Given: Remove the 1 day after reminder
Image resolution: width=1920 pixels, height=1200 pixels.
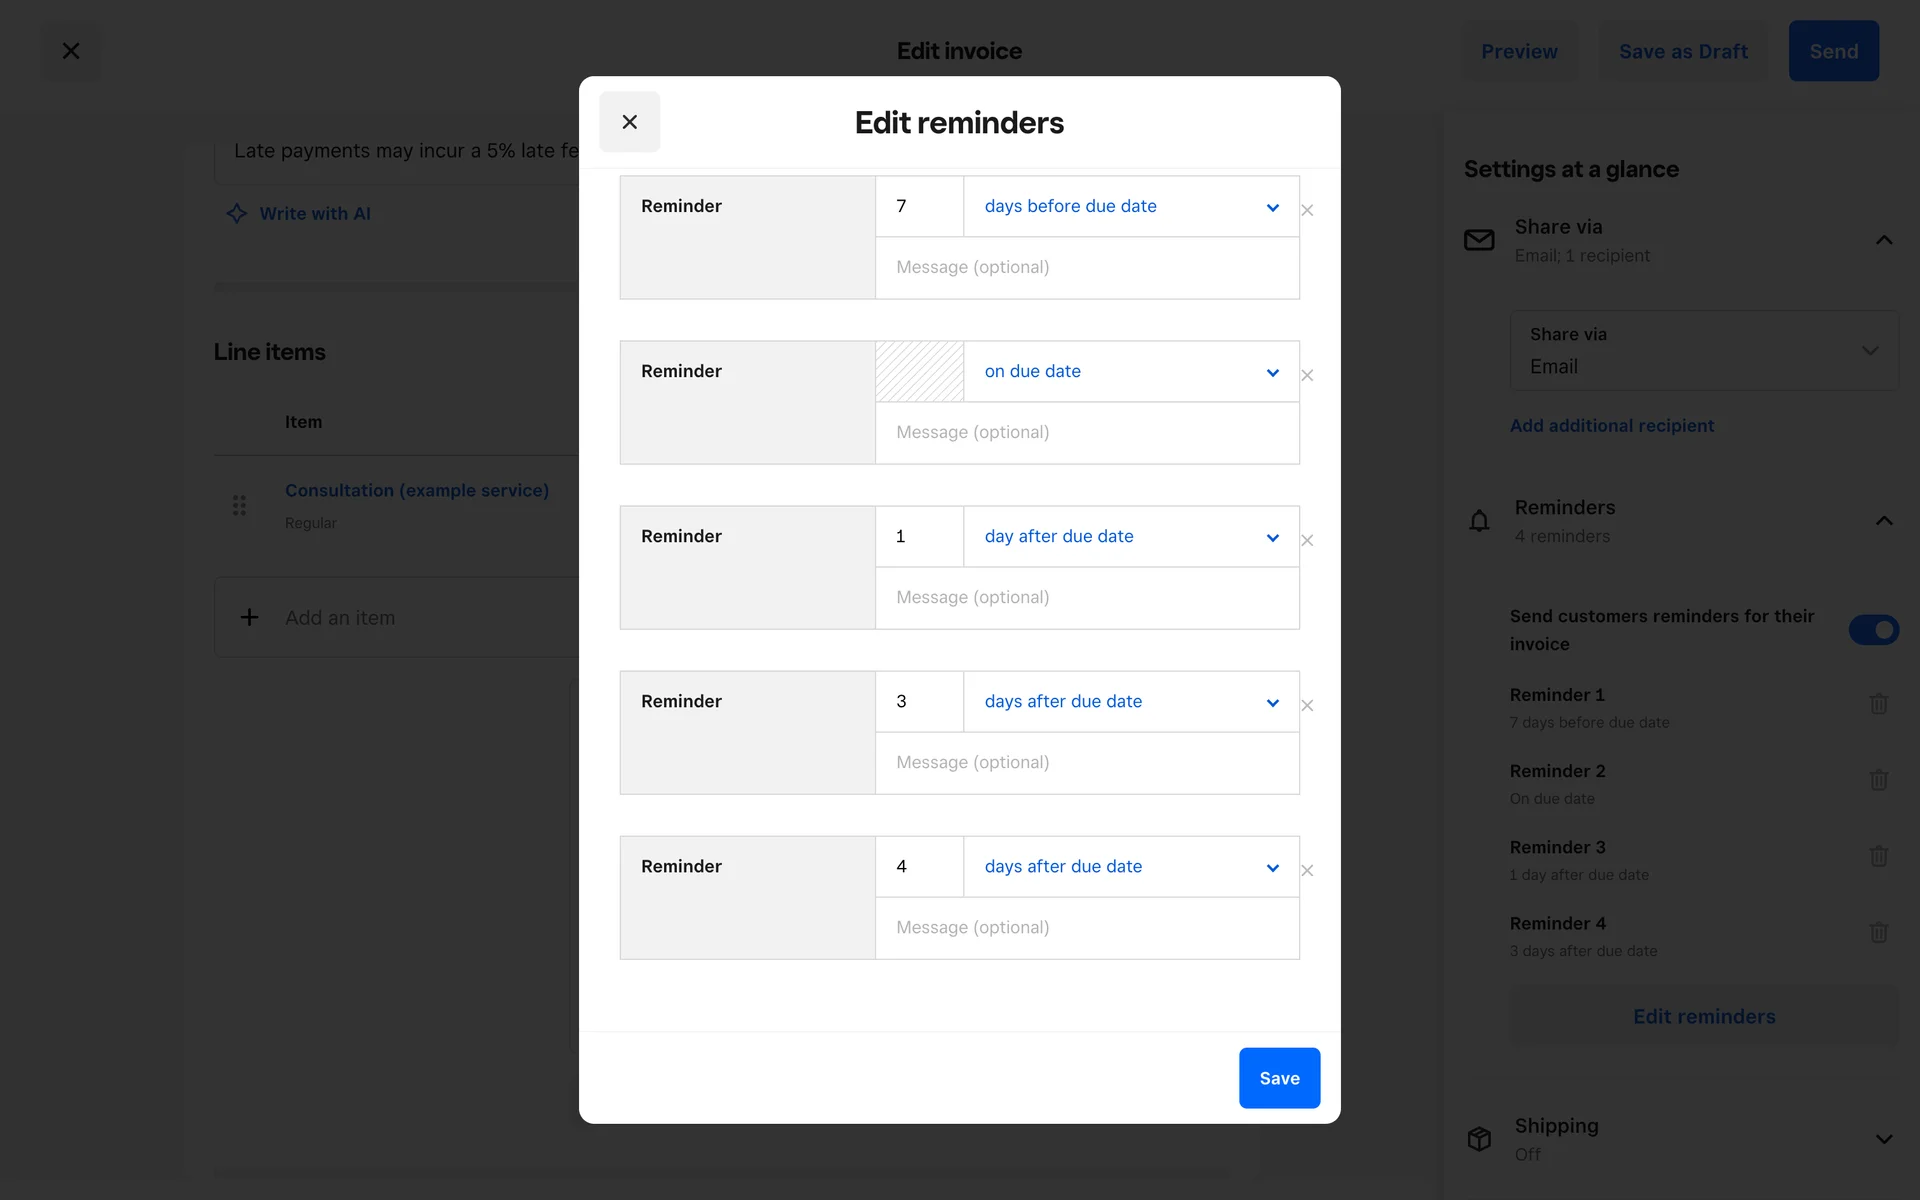Looking at the screenshot, I should point(1307,540).
